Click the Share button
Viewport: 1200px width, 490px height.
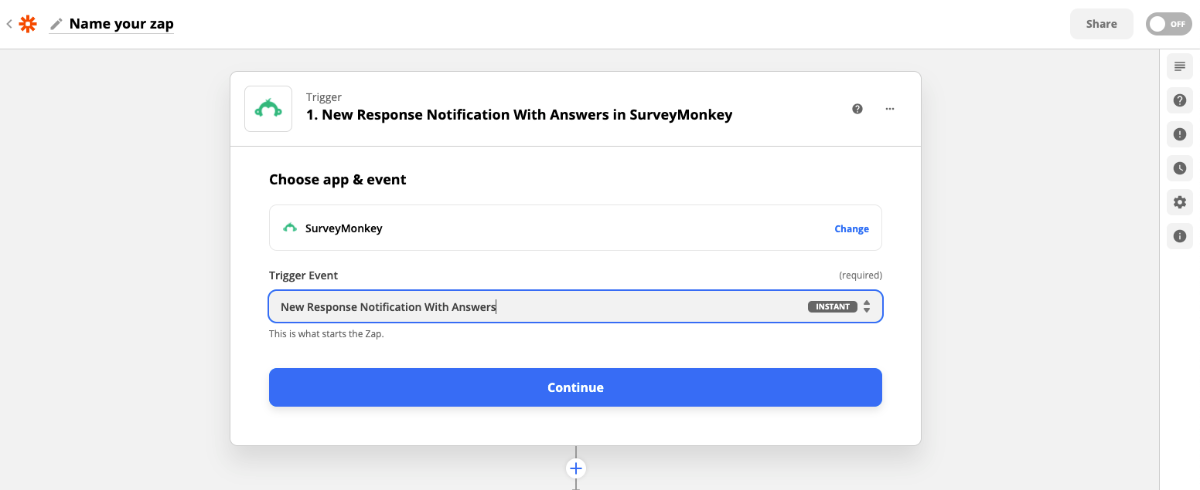point(1101,24)
